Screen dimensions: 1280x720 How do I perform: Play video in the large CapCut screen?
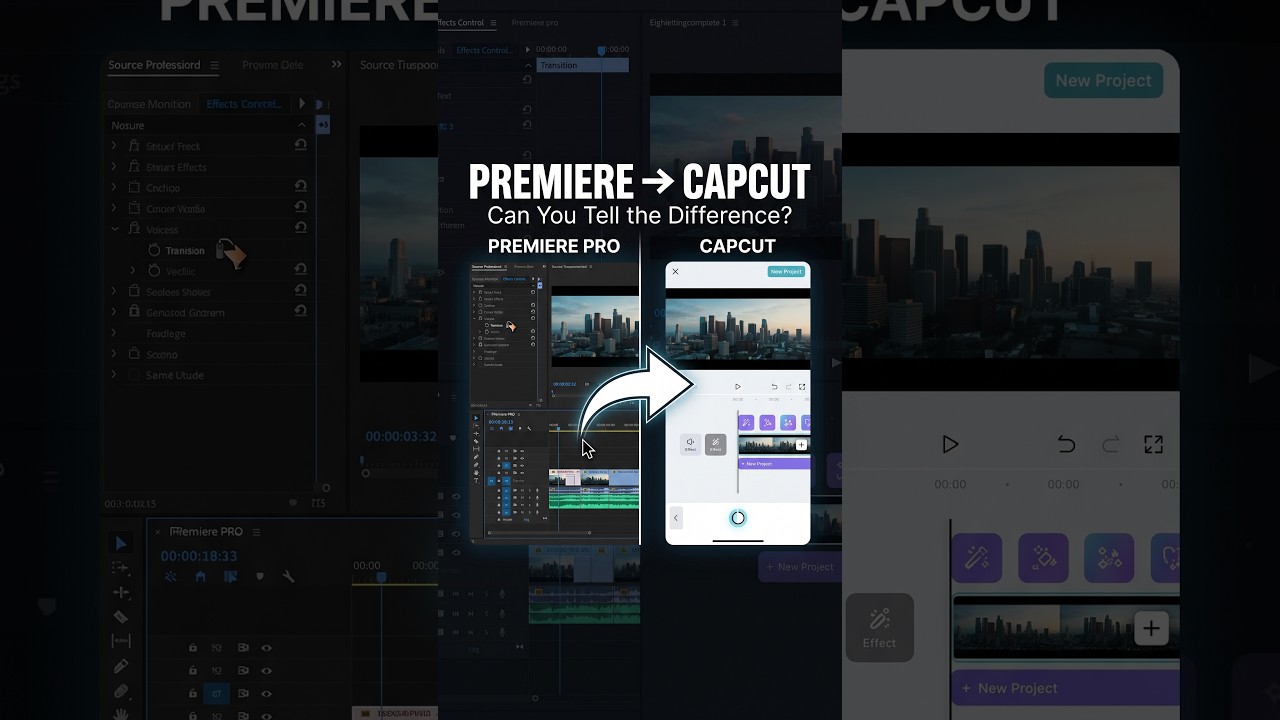click(950, 444)
